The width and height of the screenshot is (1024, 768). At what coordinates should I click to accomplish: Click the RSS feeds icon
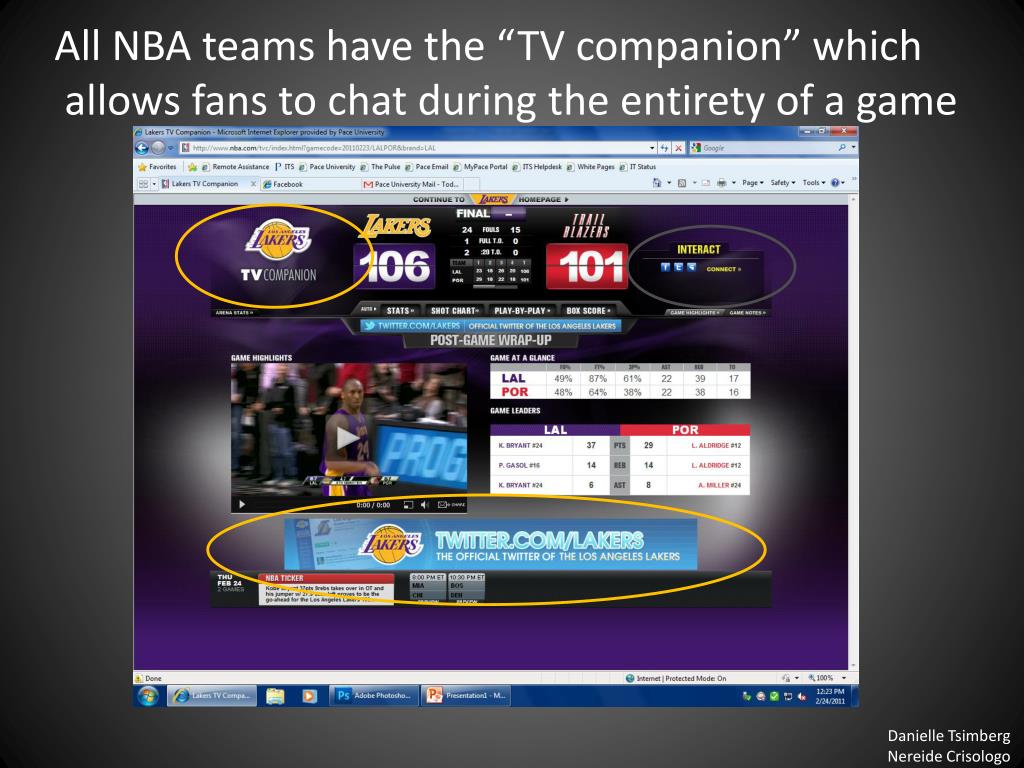pyautogui.click(x=682, y=183)
